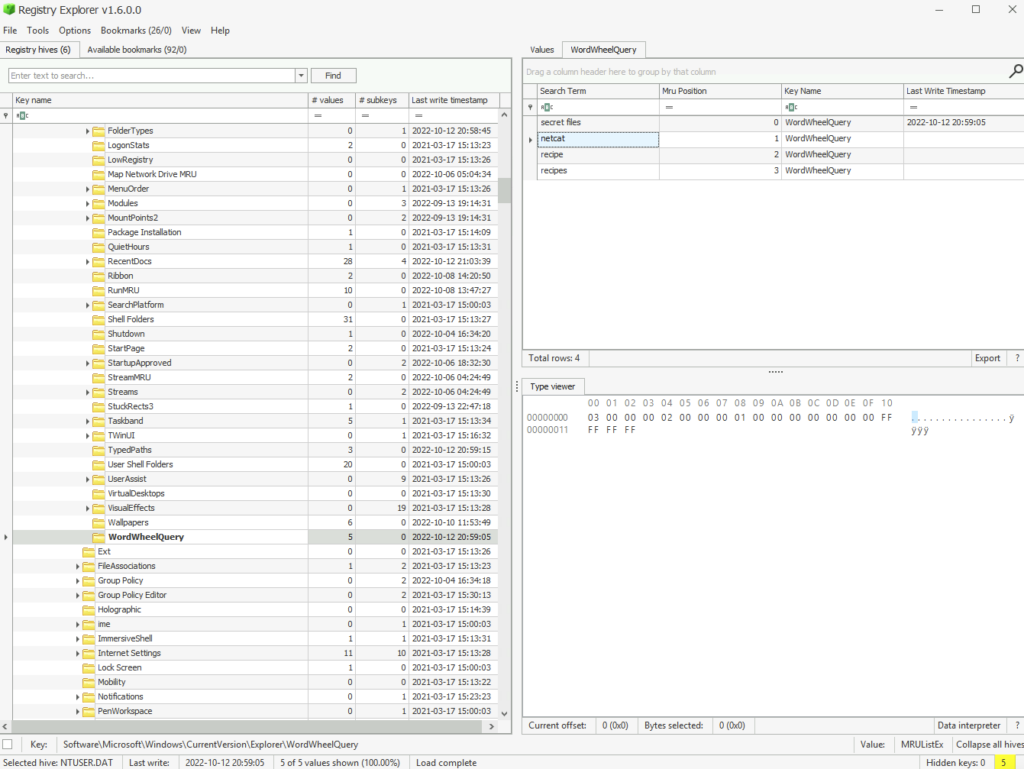Open the Options menu
The image size is (1024, 769).
pyautogui.click(x=75, y=31)
